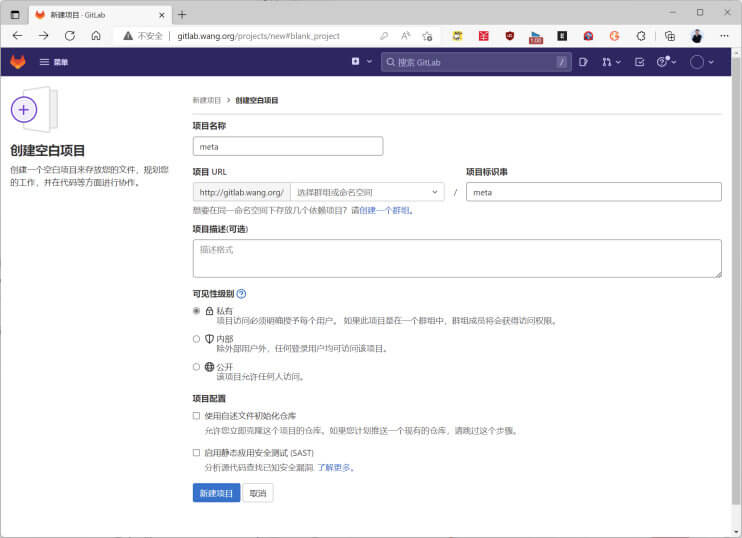Click the 新建项目 breadcrumb link
The height and width of the screenshot is (538, 742).
(x=207, y=100)
